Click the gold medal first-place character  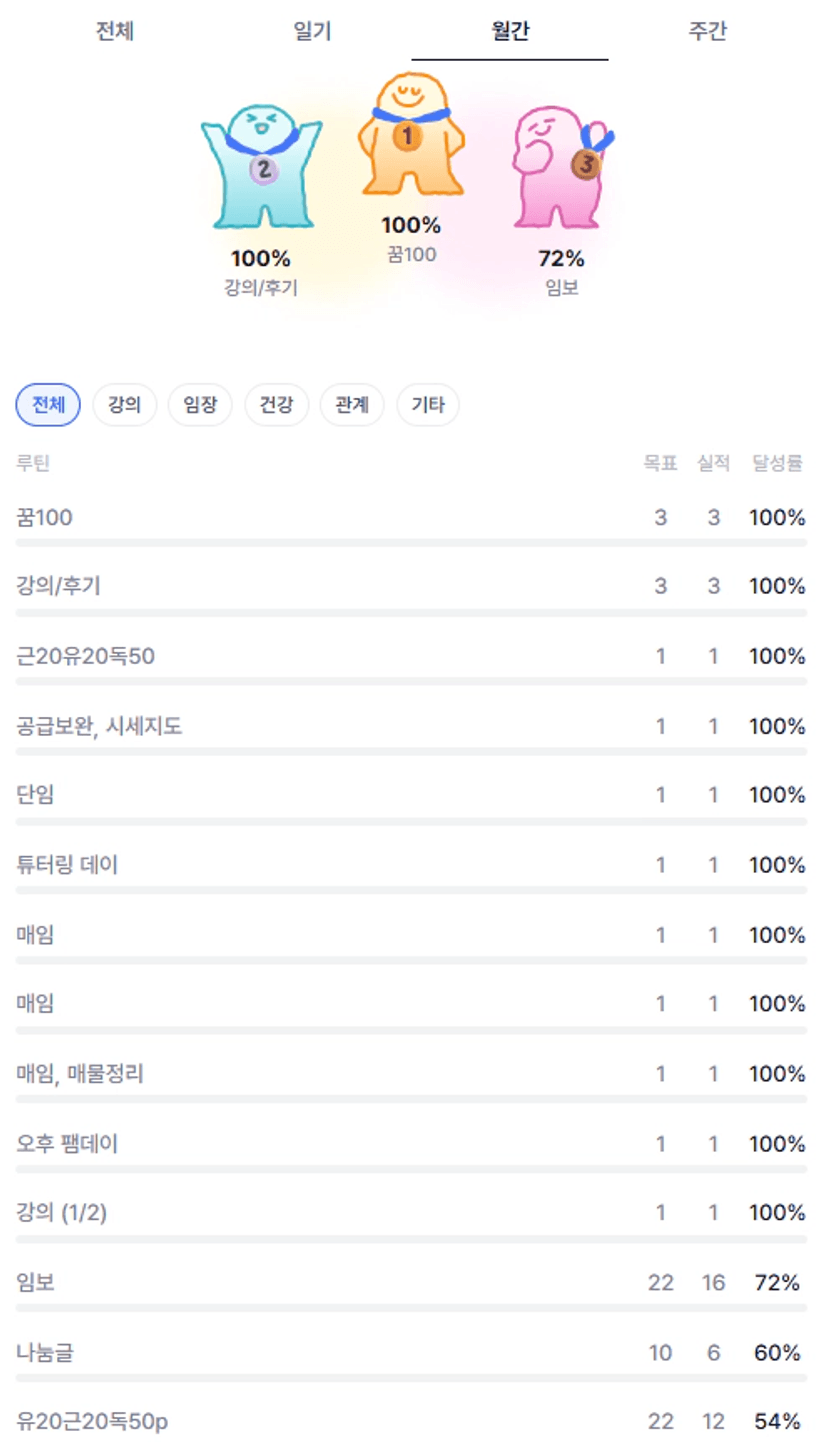click(410, 138)
